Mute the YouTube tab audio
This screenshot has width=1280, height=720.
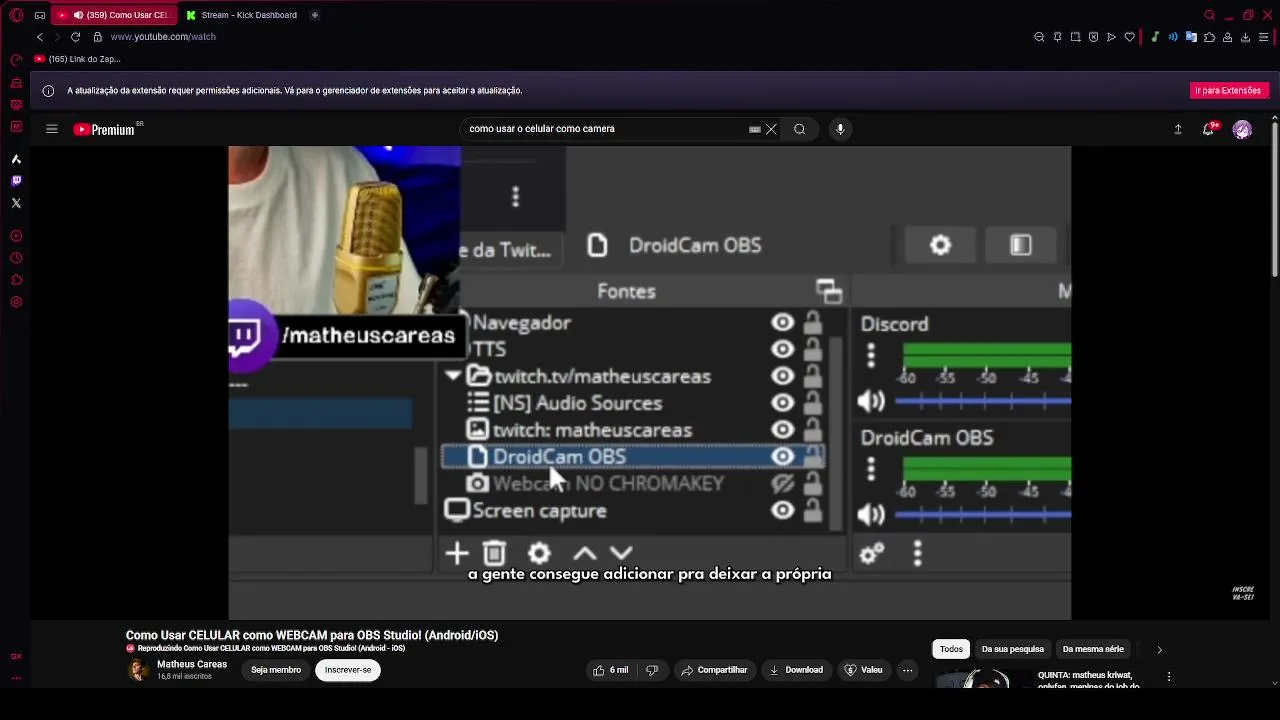tap(78, 15)
